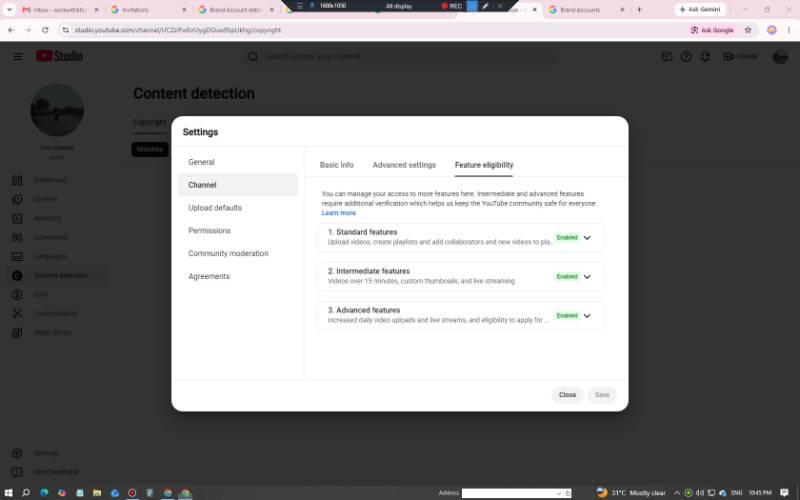This screenshot has width=800, height=500.
Task: Open the Community icon in the sidebar
Action: 17,237
